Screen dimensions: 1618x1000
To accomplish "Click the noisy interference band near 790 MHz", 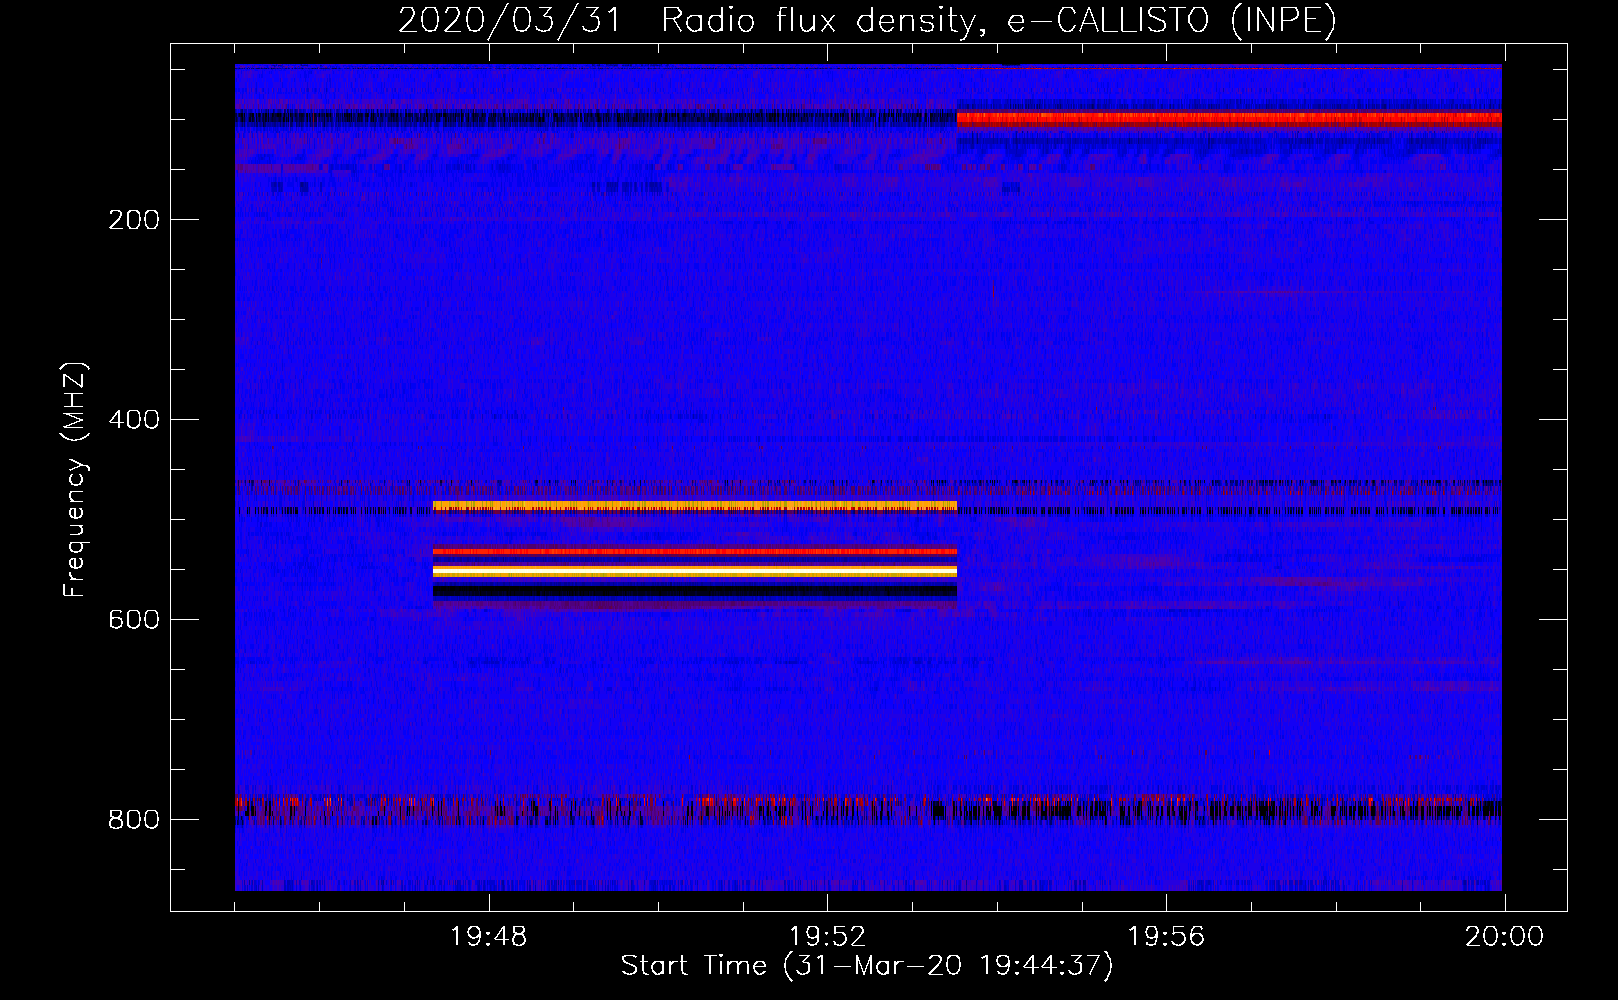I will pyautogui.click(x=868, y=807).
